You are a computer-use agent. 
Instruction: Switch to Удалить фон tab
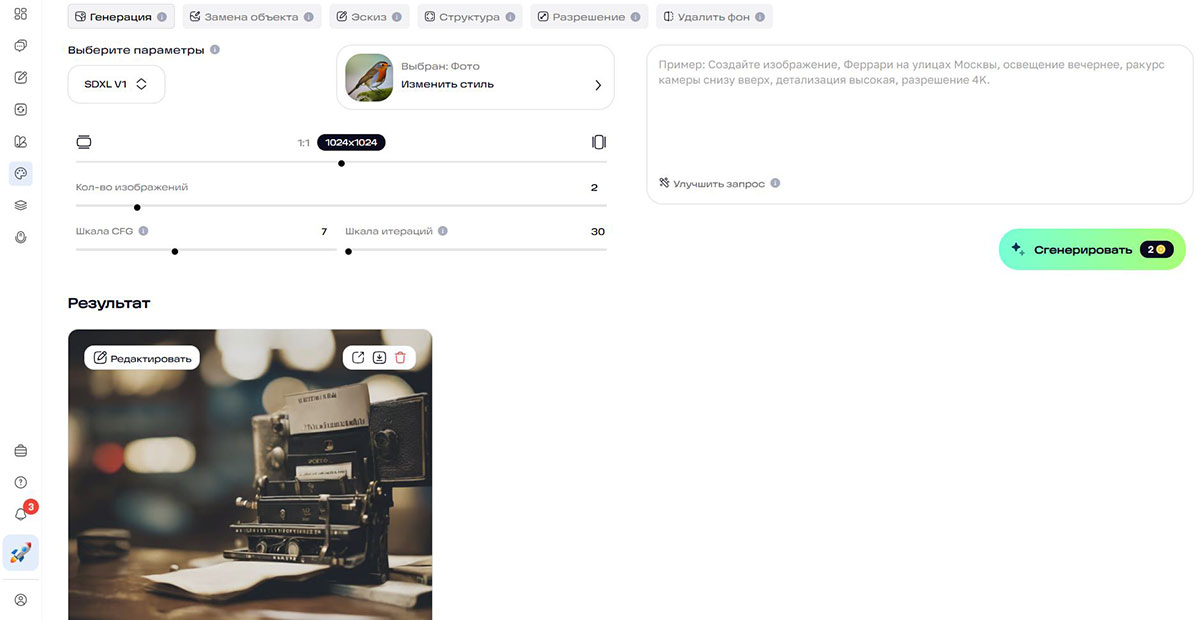[714, 17]
